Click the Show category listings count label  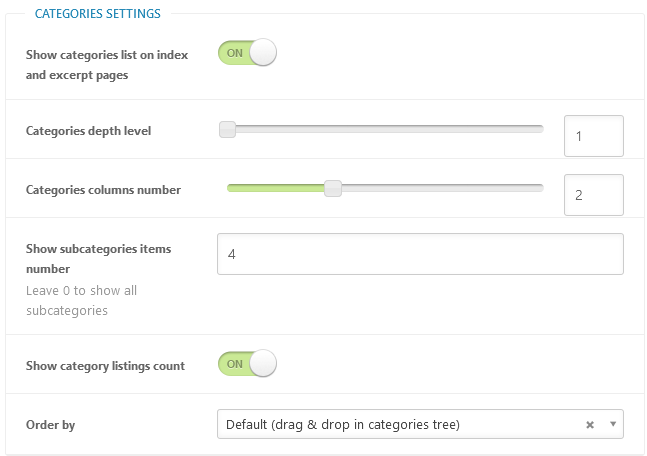click(105, 366)
